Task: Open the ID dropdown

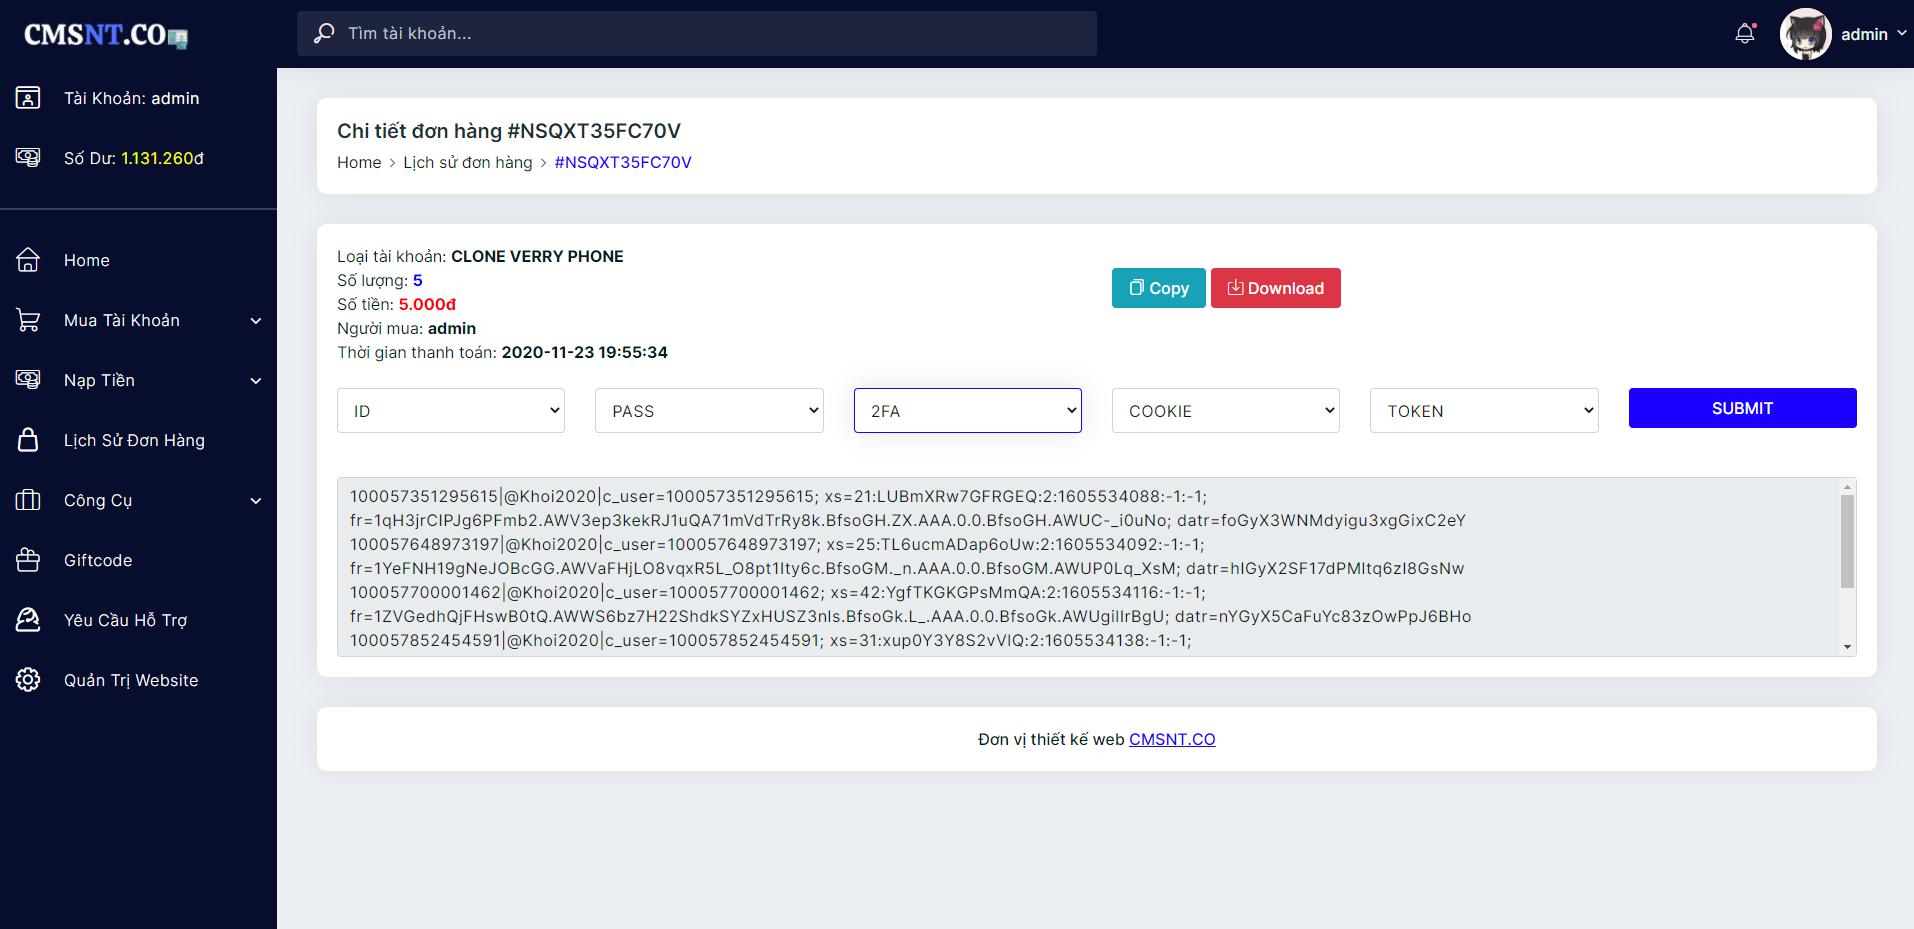Action: (x=451, y=410)
